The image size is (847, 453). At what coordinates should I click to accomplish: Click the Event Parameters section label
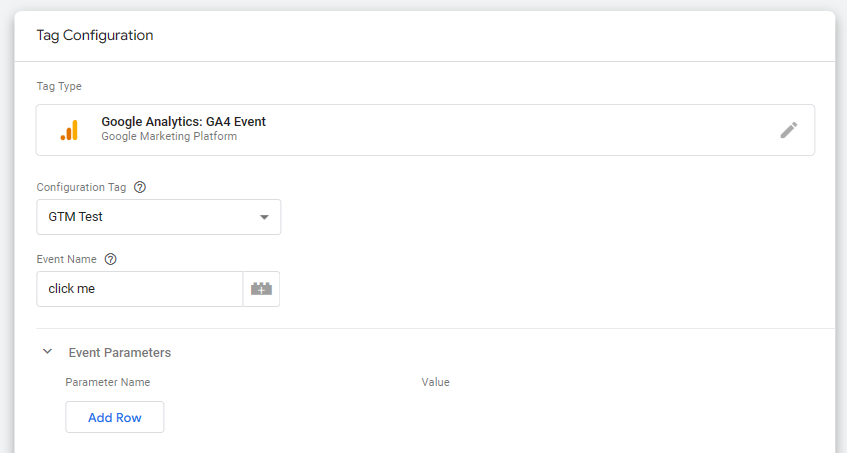[x=119, y=352]
